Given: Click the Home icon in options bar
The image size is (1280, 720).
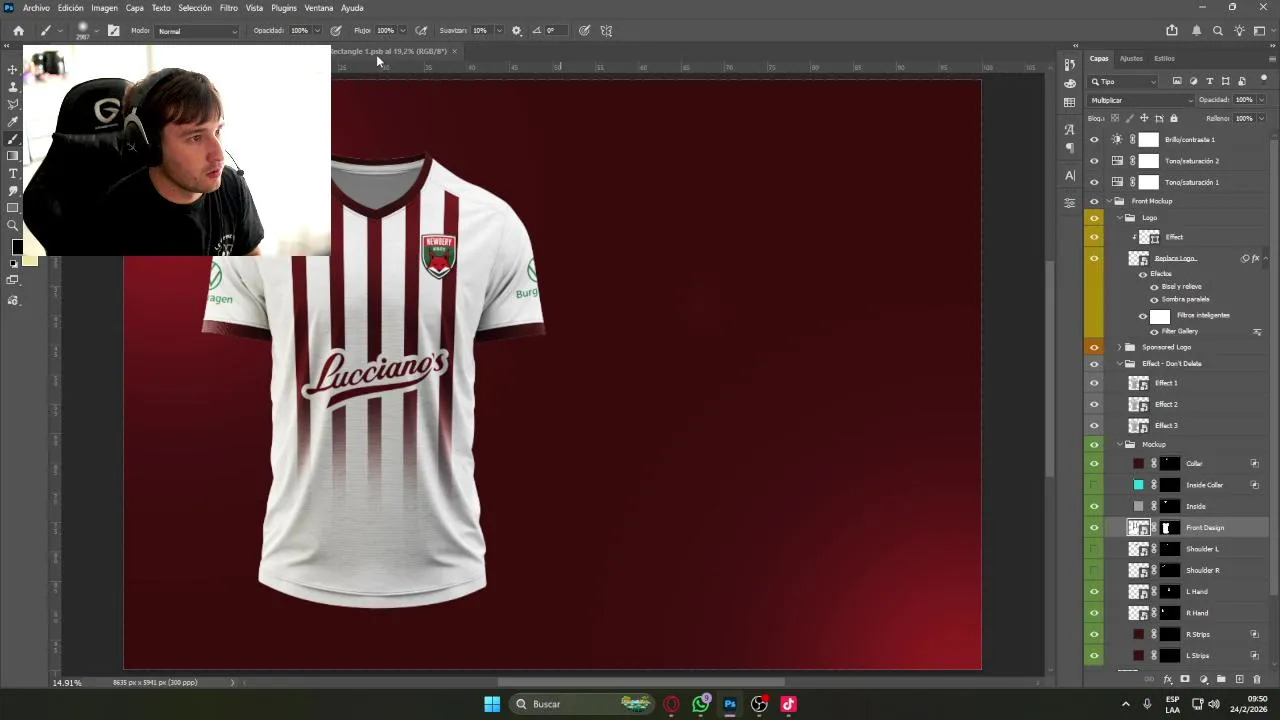Looking at the screenshot, I should tap(18, 31).
